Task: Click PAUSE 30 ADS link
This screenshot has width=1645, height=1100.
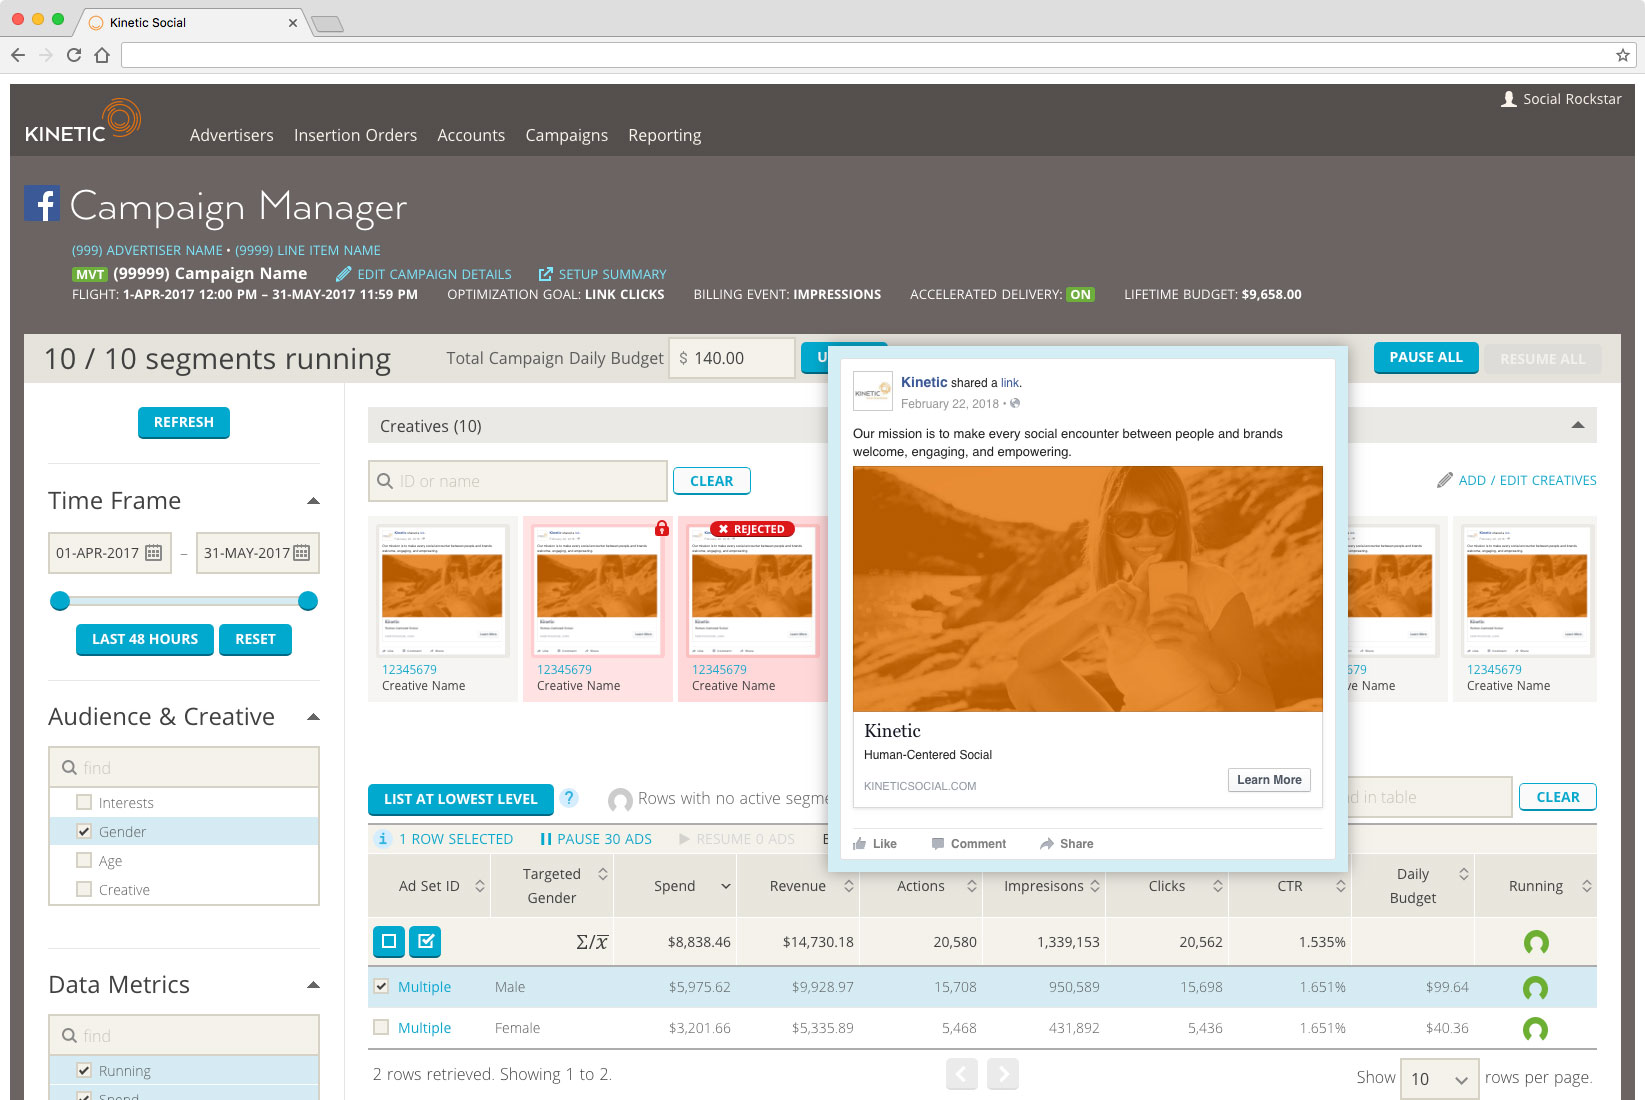Action: point(596,839)
